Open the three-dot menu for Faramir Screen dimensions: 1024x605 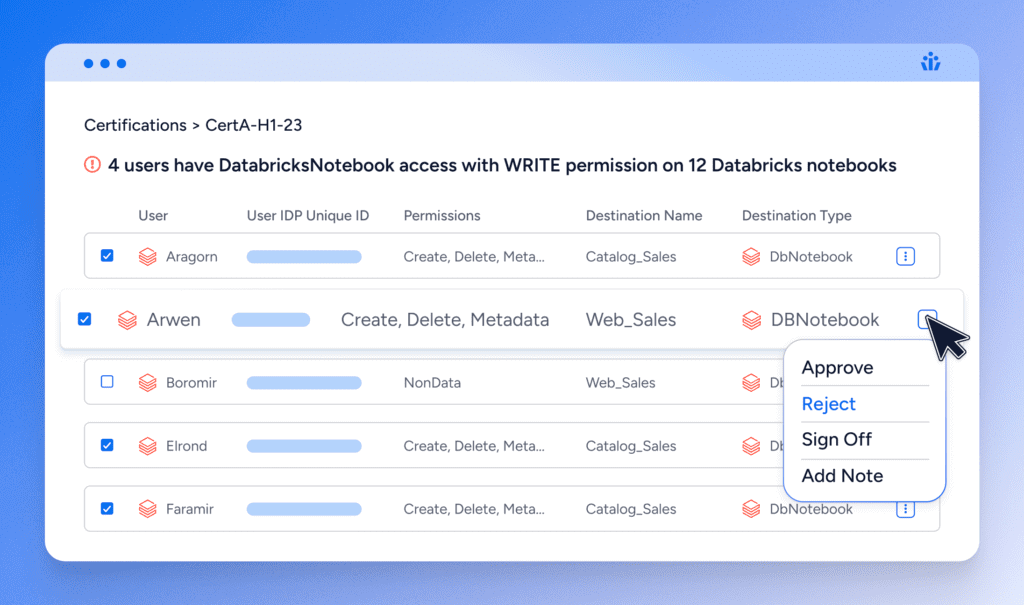tap(905, 509)
